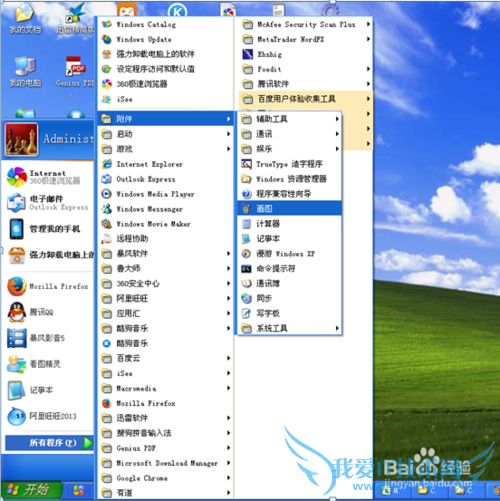Click the 暴风影音5 icon in Start menu
Viewport: 500px width, 501px height.
[17, 338]
